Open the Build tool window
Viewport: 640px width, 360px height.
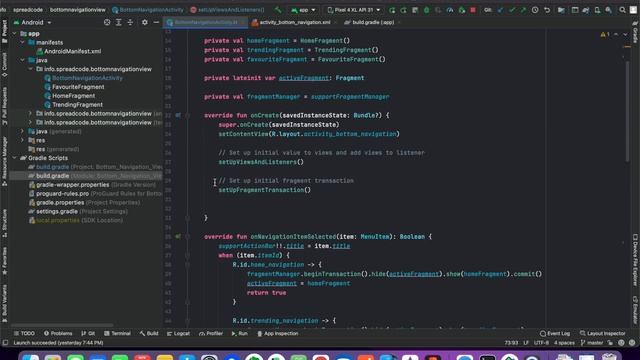pyautogui.click(x=149, y=333)
